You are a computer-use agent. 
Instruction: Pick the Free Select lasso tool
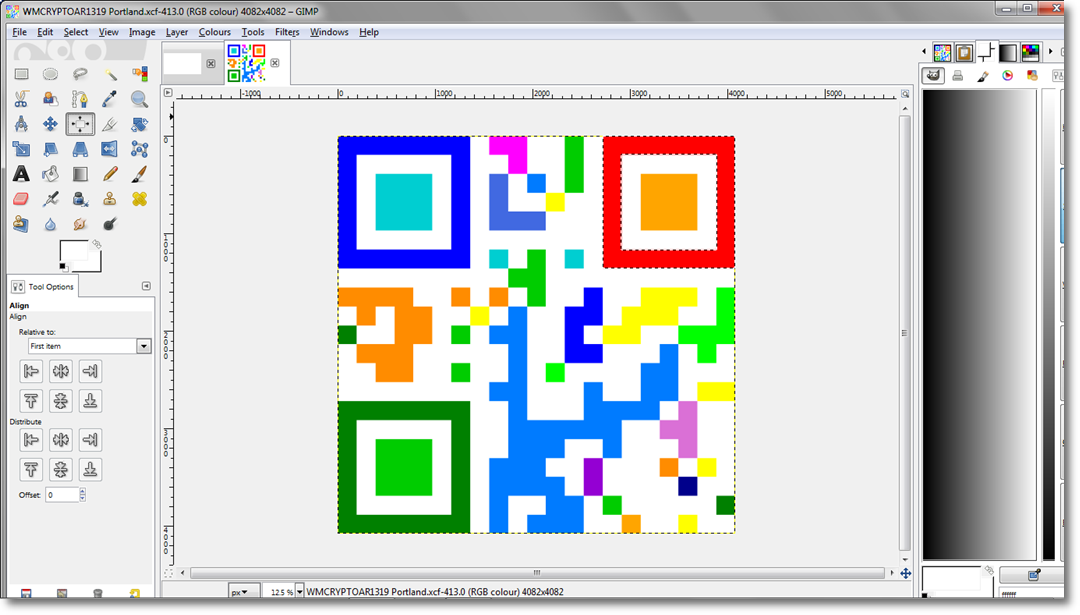coord(80,74)
